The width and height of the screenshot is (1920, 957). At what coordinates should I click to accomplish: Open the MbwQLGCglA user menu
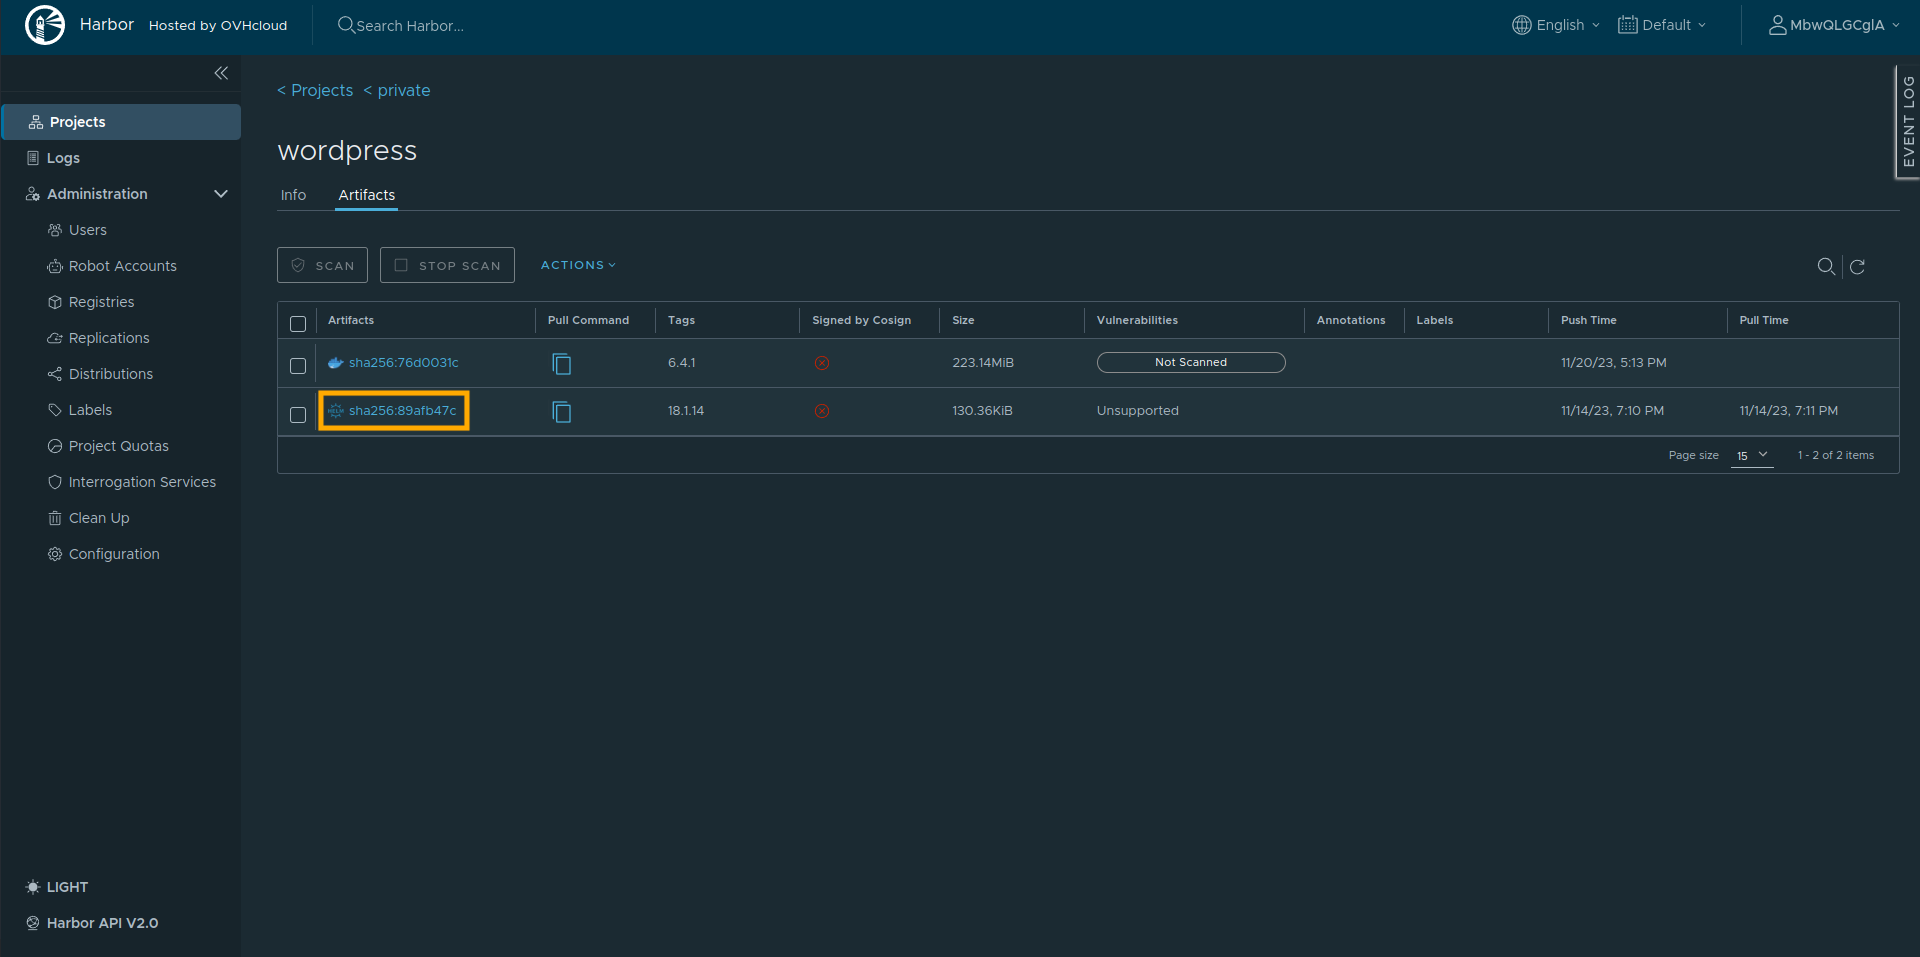pyautogui.click(x=1834, y=25)
